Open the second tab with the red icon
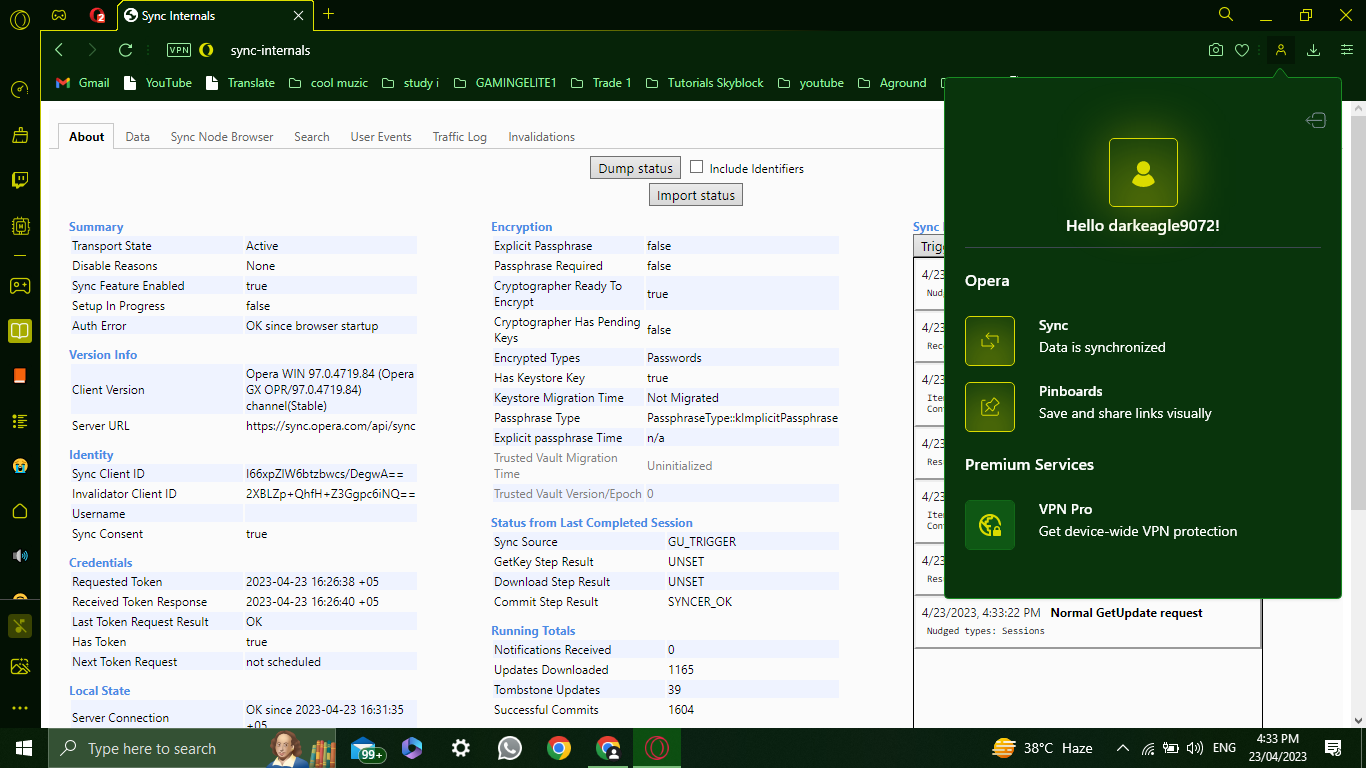The image size is (1366, 768). [x=96, y=15]
